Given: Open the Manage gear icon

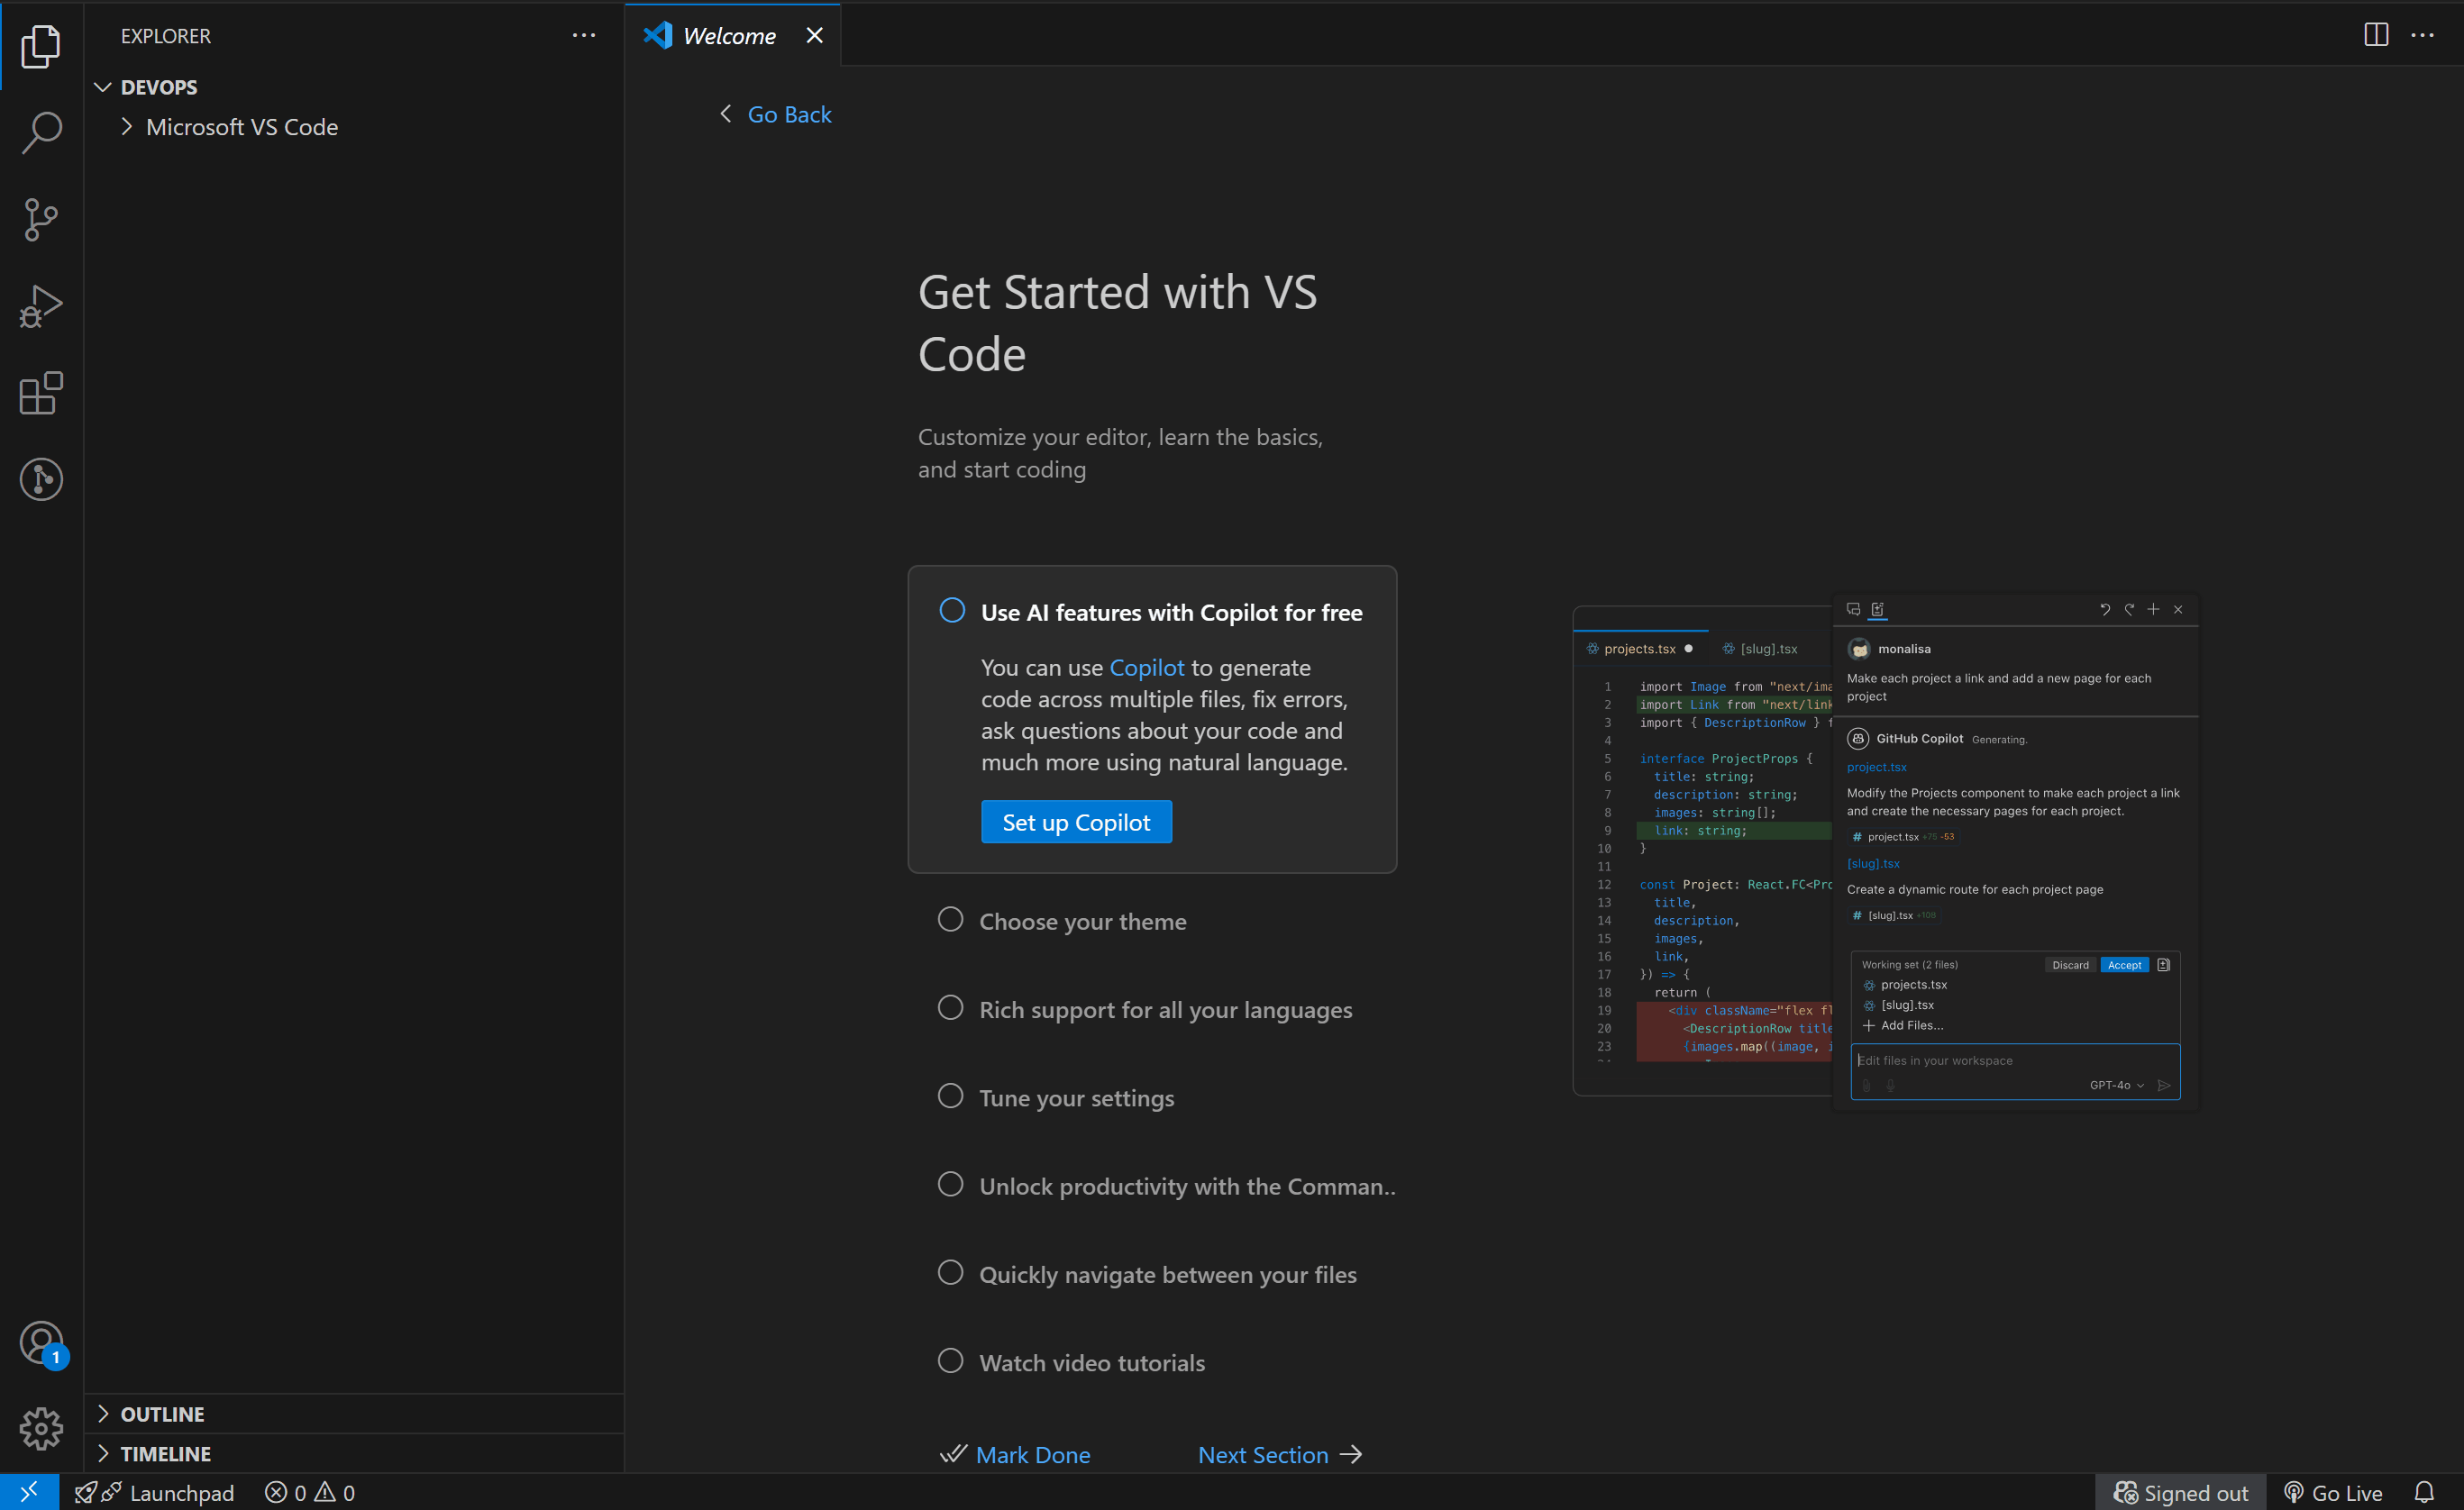Looking at the screenshot, I should (41, 1429).
